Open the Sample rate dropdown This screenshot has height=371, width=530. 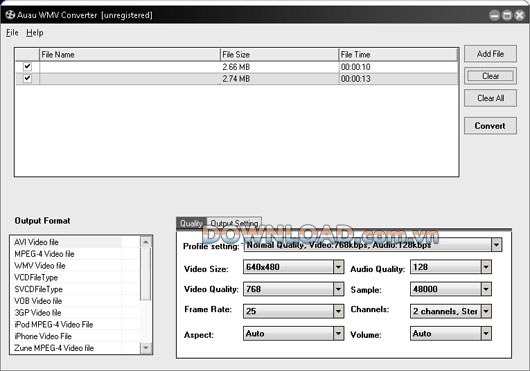[486, 289]
